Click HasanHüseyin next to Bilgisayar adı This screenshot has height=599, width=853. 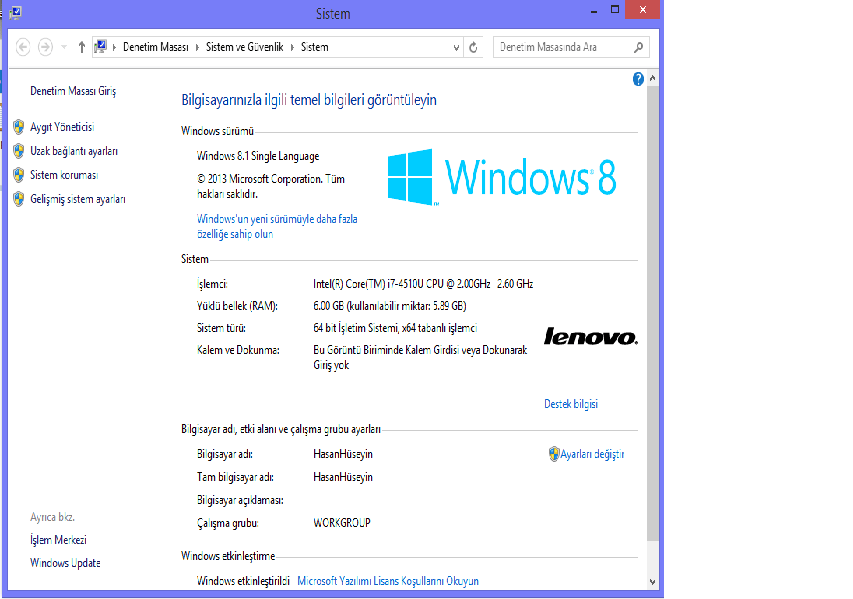(x=343, y=454)
